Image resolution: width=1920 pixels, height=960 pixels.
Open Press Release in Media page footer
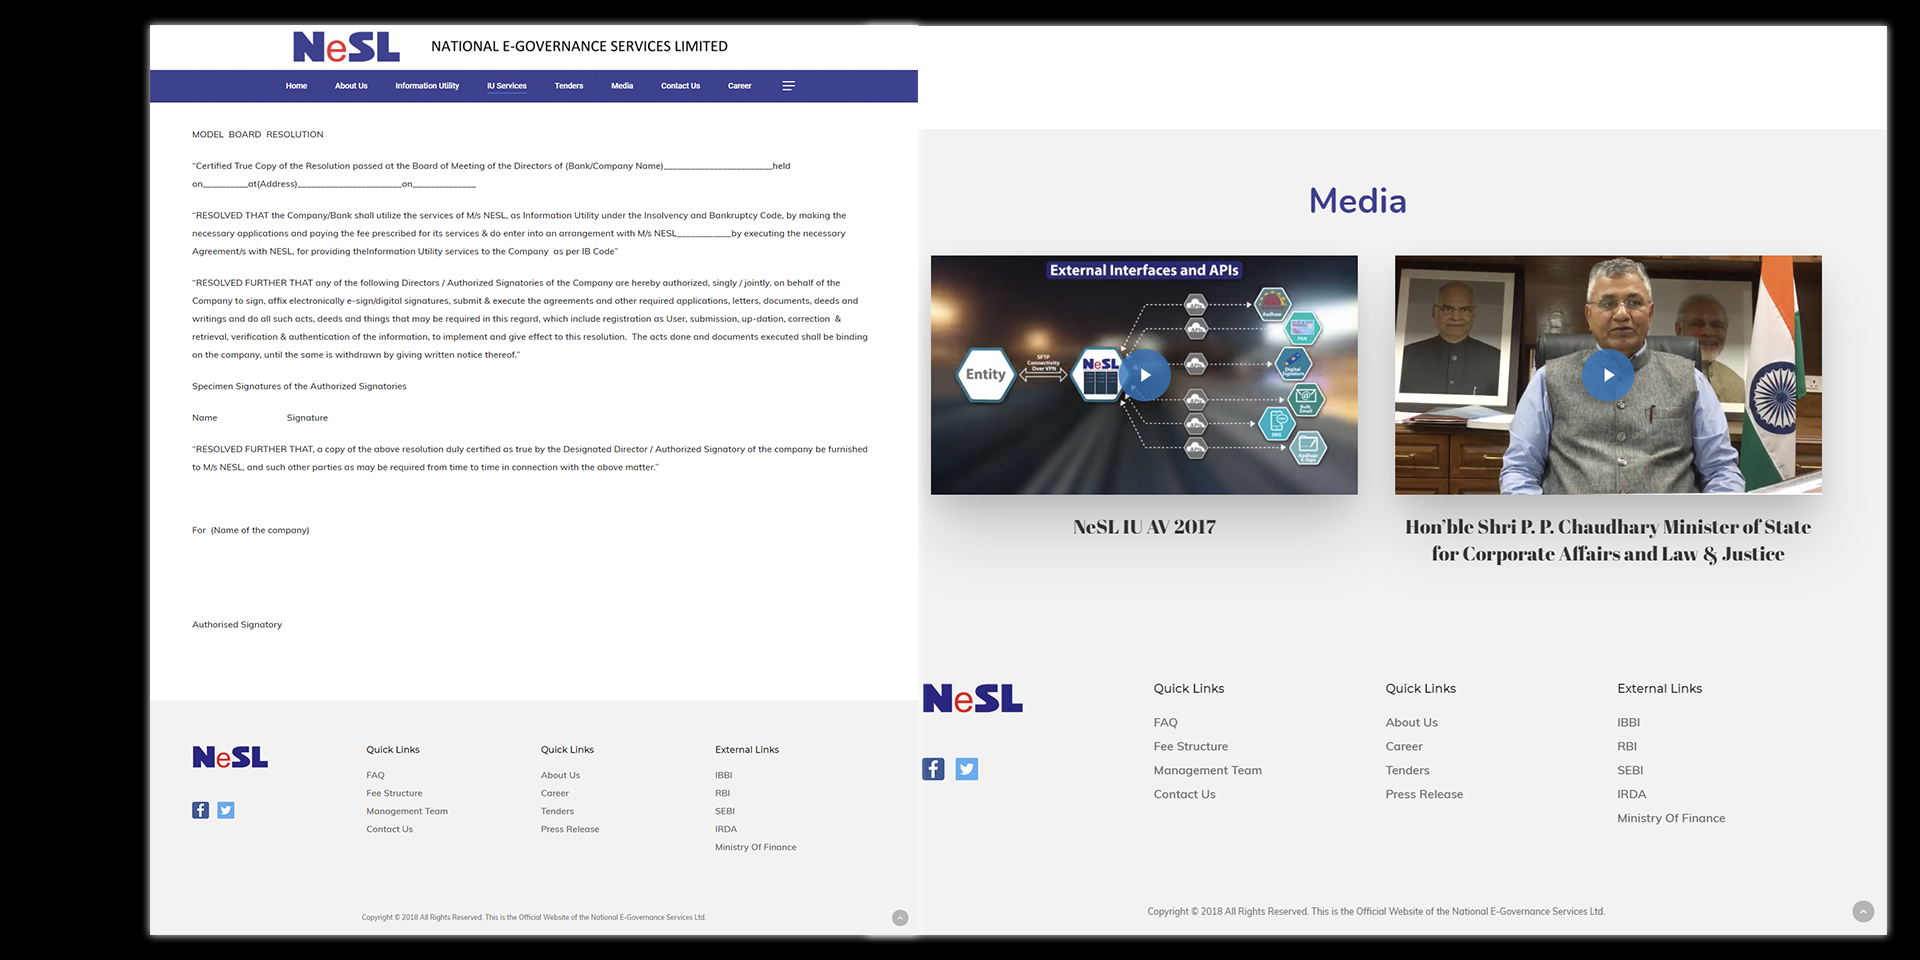tap(1424, 794)
